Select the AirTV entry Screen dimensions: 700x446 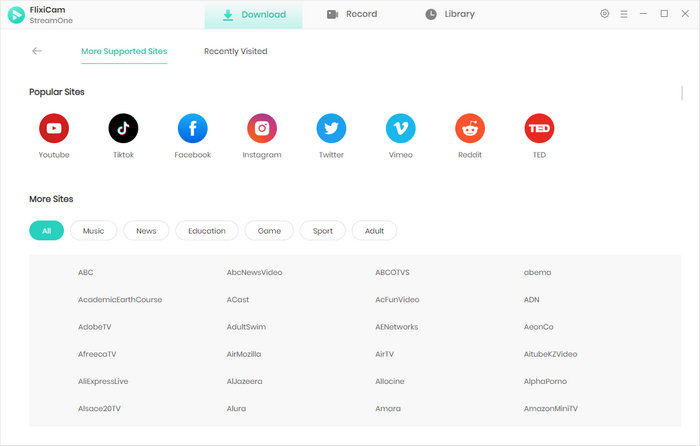(384, 354)
